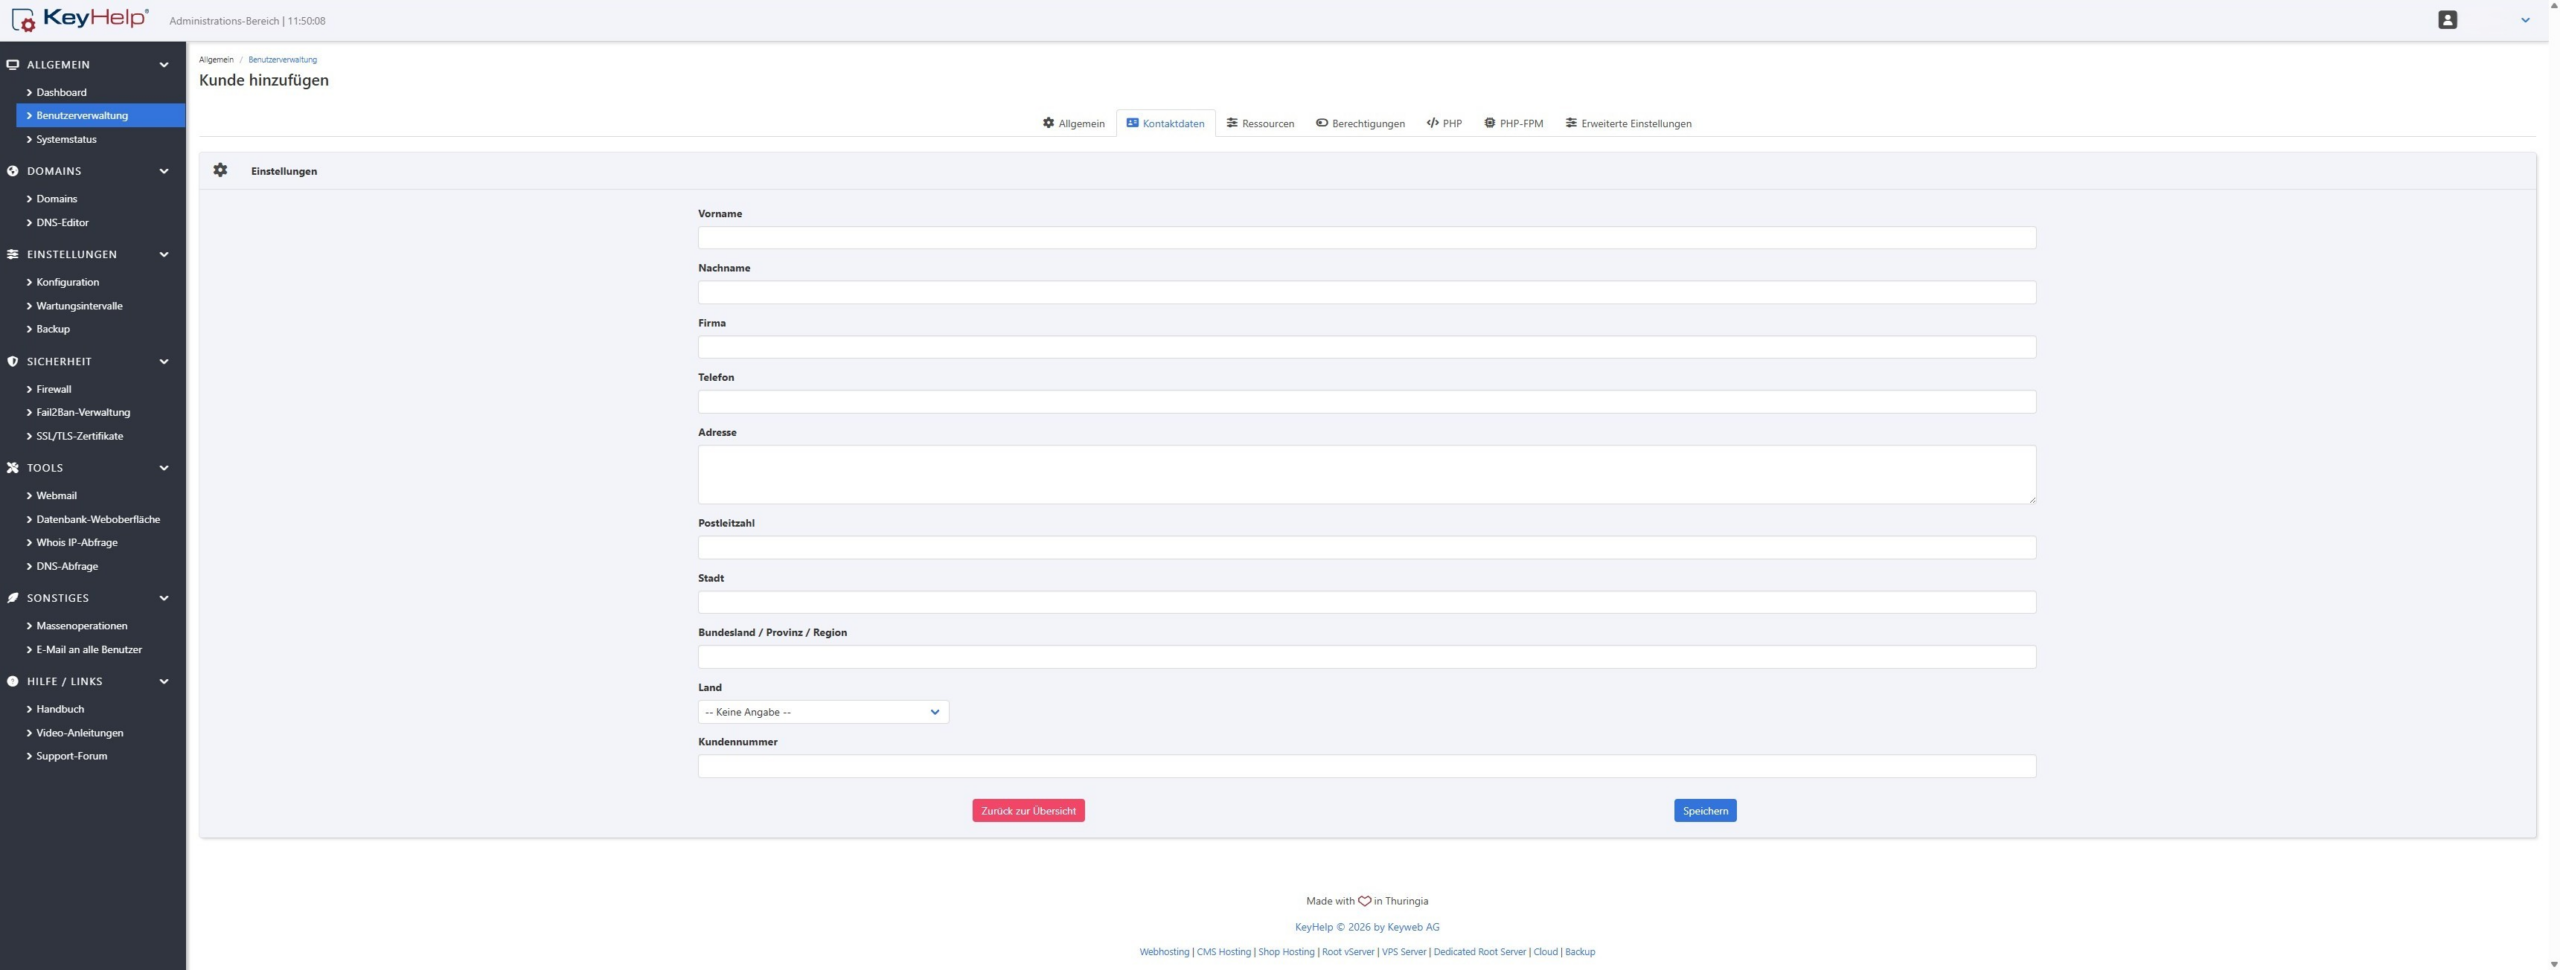
Task: Click the Sicherheit shield icon in sidebar
Action: [x=13, y=362]
